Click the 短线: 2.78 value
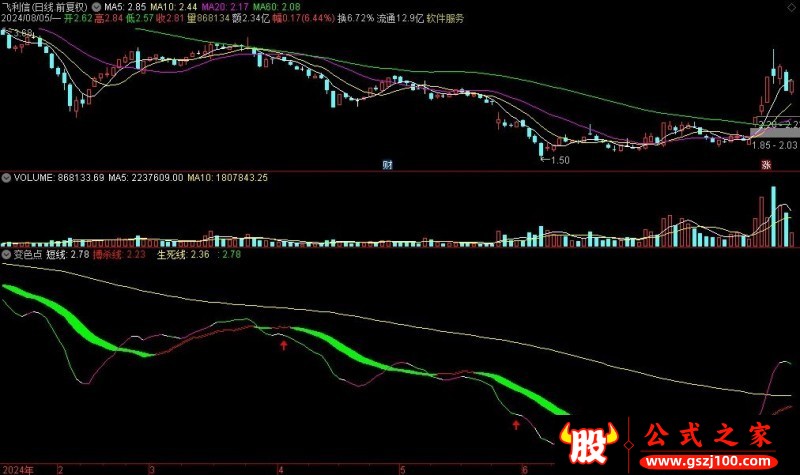The height and width of the screenshot is (475, 800). (x=68, y=254)
